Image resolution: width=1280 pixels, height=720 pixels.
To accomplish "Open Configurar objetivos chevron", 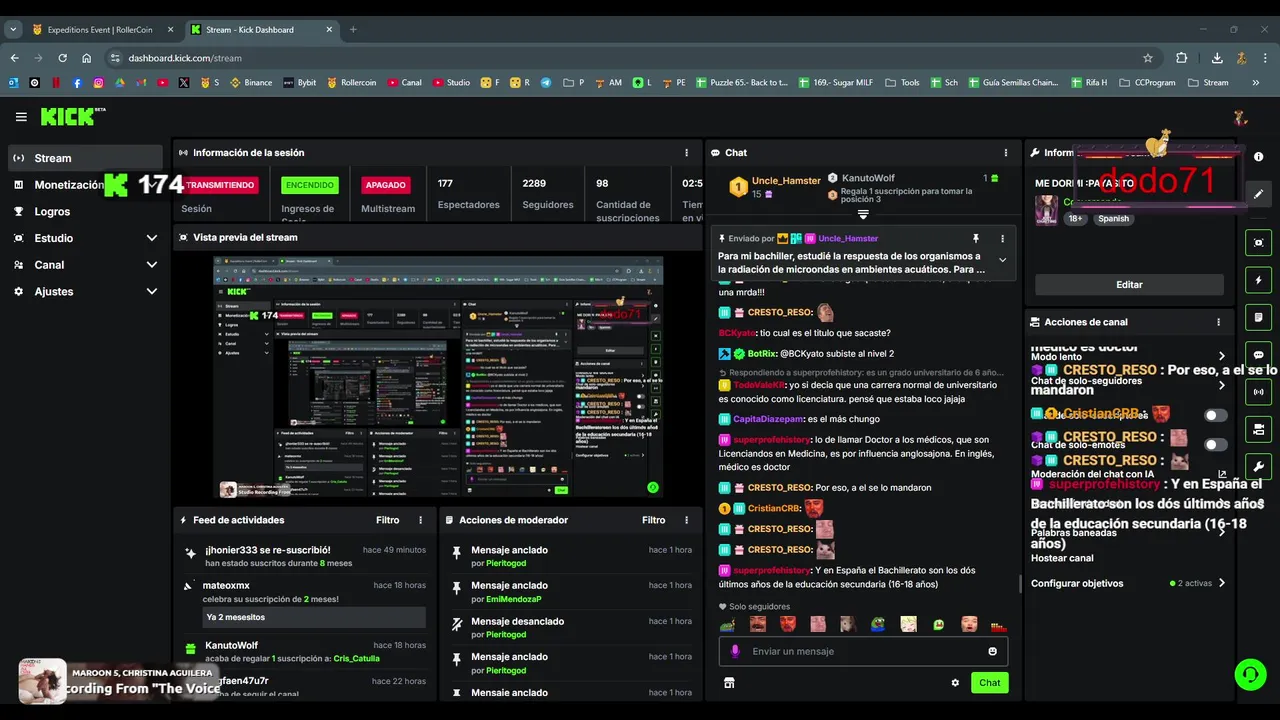I will coord(1221,583).
